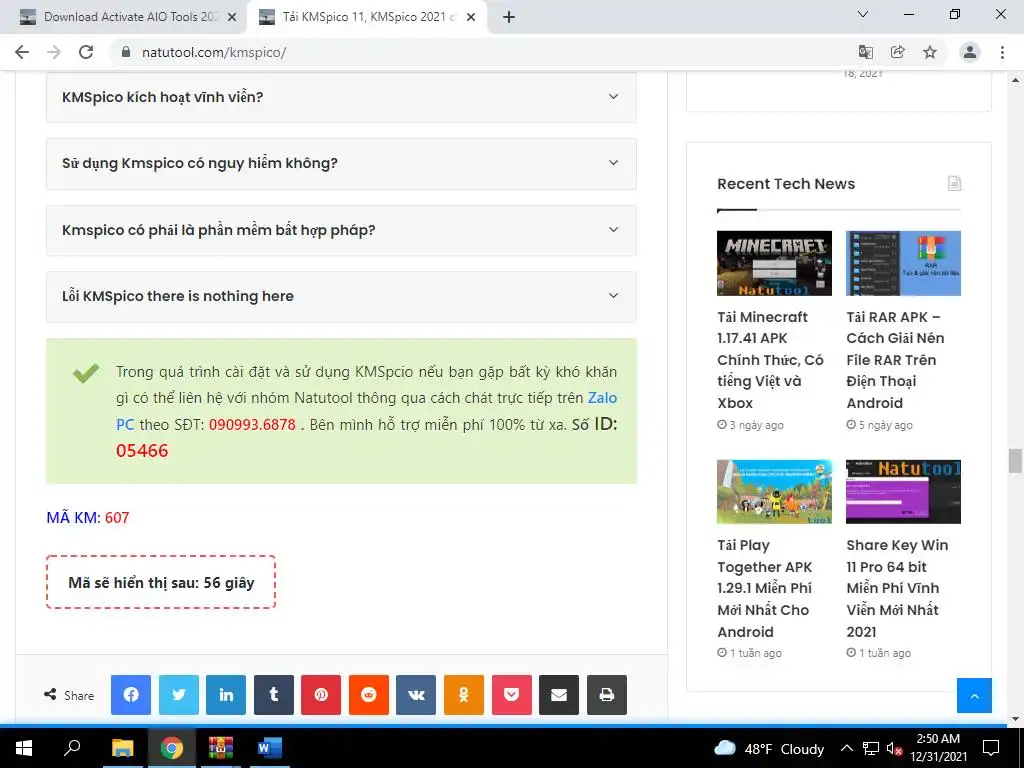
Task: Open the Chrome profile avatar
Action: click(970, 52)
